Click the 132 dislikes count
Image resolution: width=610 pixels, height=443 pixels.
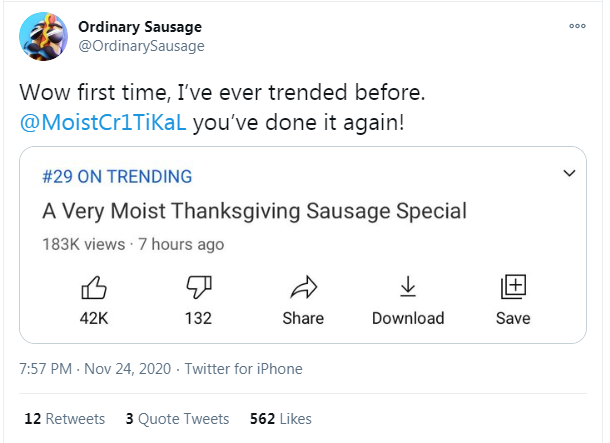198,318
